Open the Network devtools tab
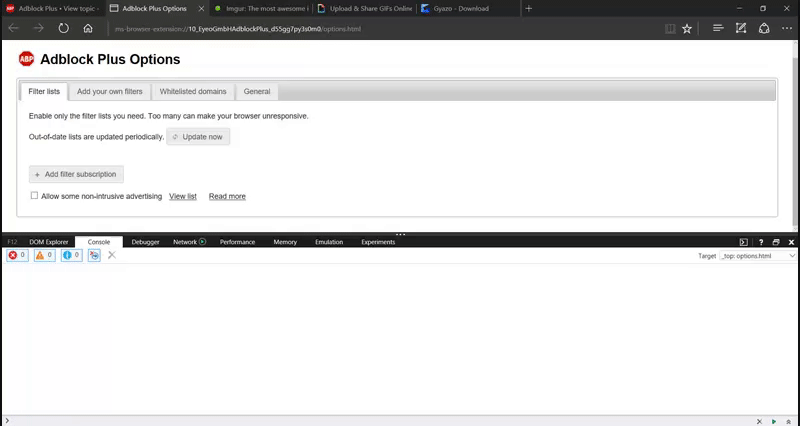The width and height of the screenshot is (800, 426). tap(185, 242)
